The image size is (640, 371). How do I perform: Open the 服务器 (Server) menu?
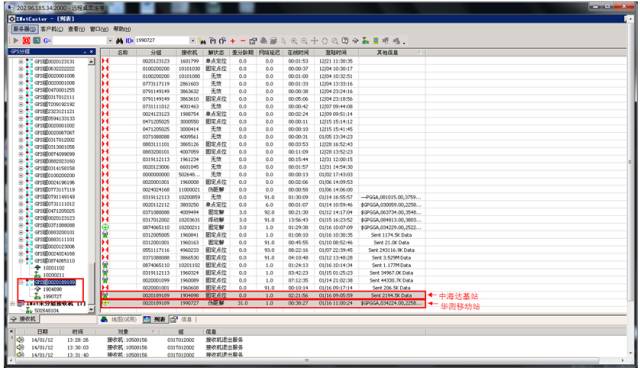[x=25, y=29]
